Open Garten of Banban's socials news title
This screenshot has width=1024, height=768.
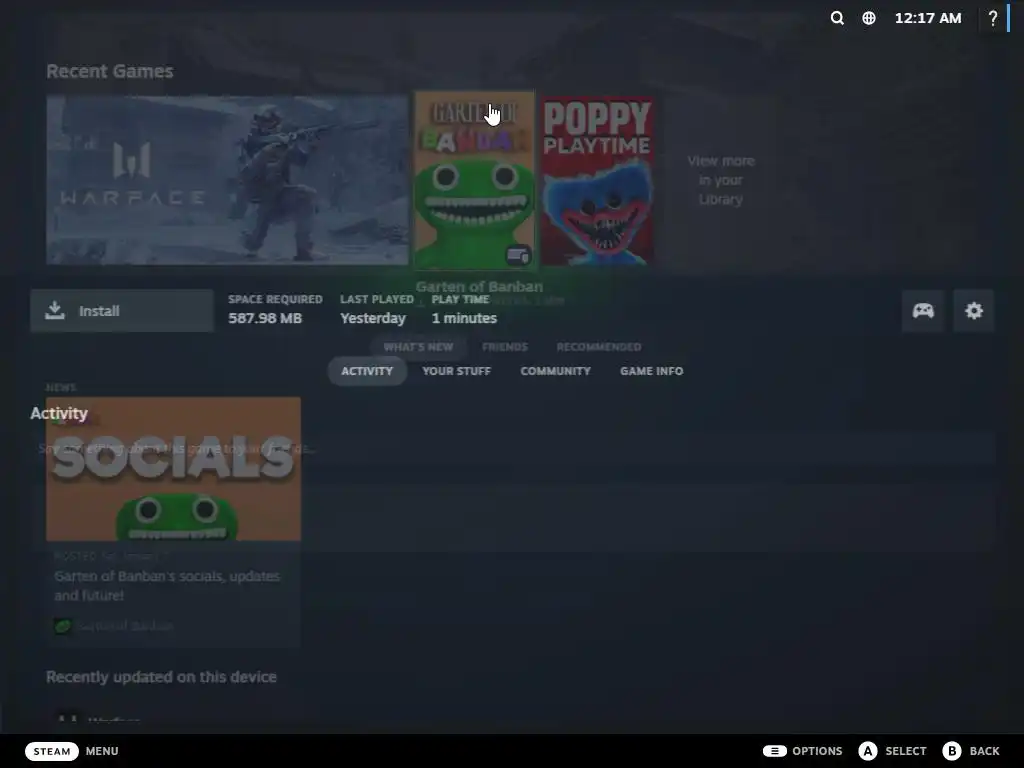[x=167, y=586]
